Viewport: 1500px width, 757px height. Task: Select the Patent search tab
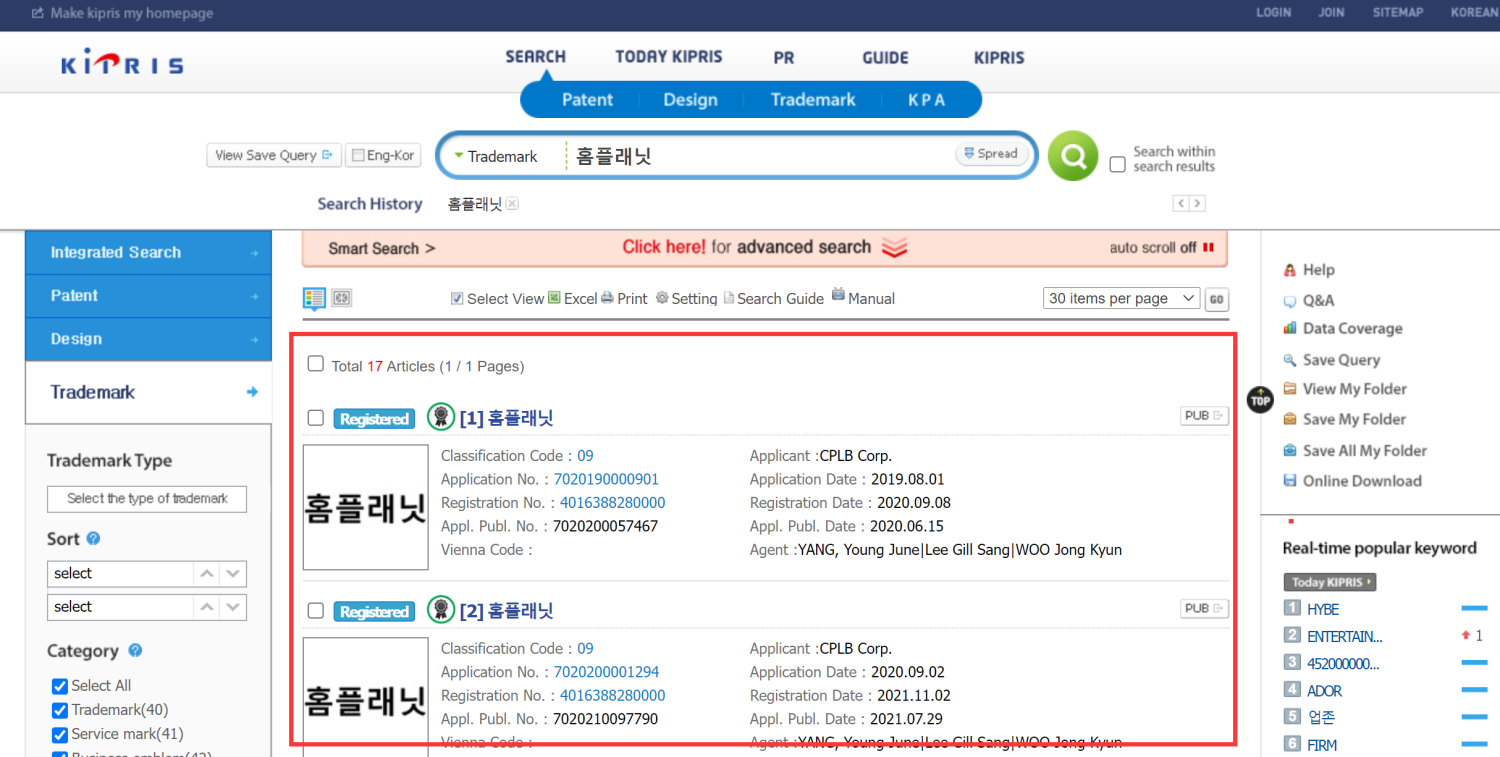click(588, 99)
